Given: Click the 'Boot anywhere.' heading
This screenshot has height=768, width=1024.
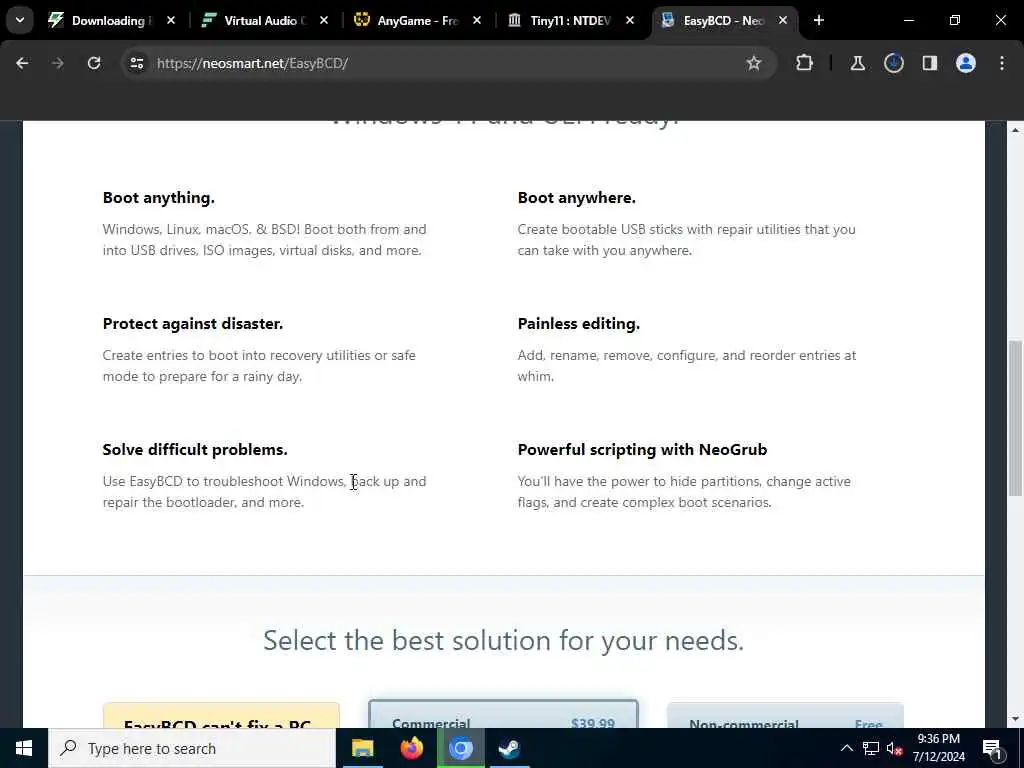Looking at the screenshot, I should pos(577,198).
